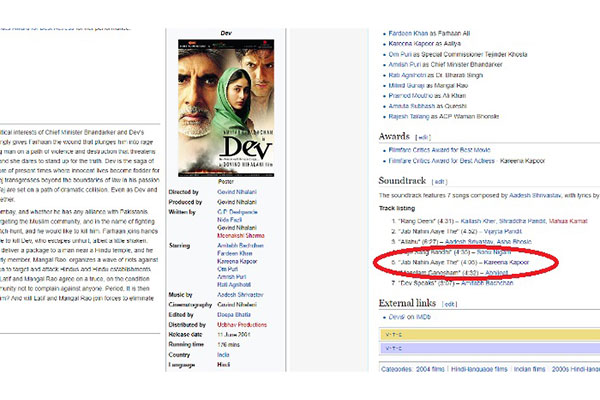Select the 176 mins running time value
Image resolution: width=600 pixels, height=400 pixels.
[x=228, y=344]
